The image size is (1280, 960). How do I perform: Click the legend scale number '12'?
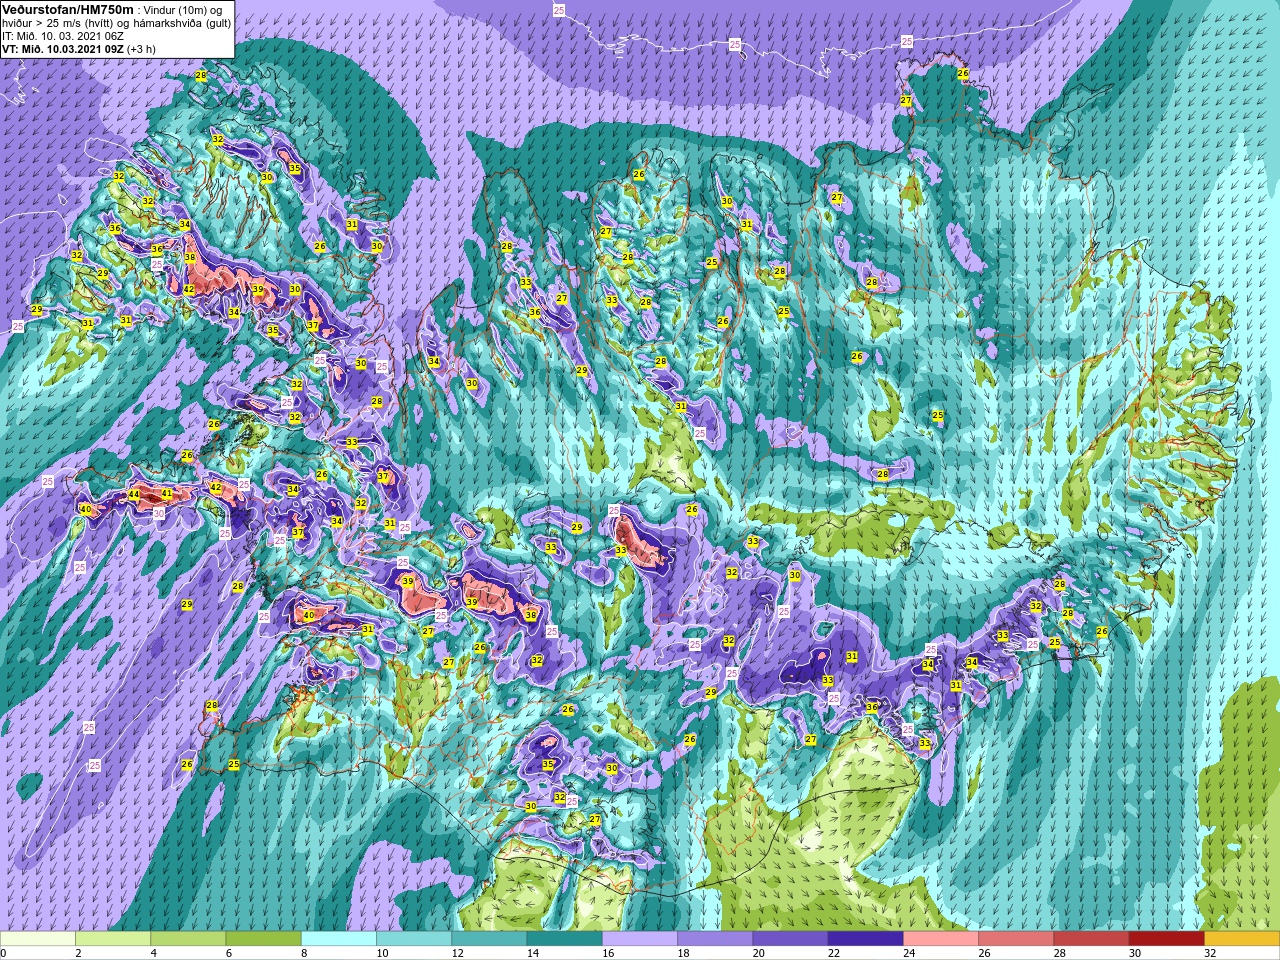(458, 954)
